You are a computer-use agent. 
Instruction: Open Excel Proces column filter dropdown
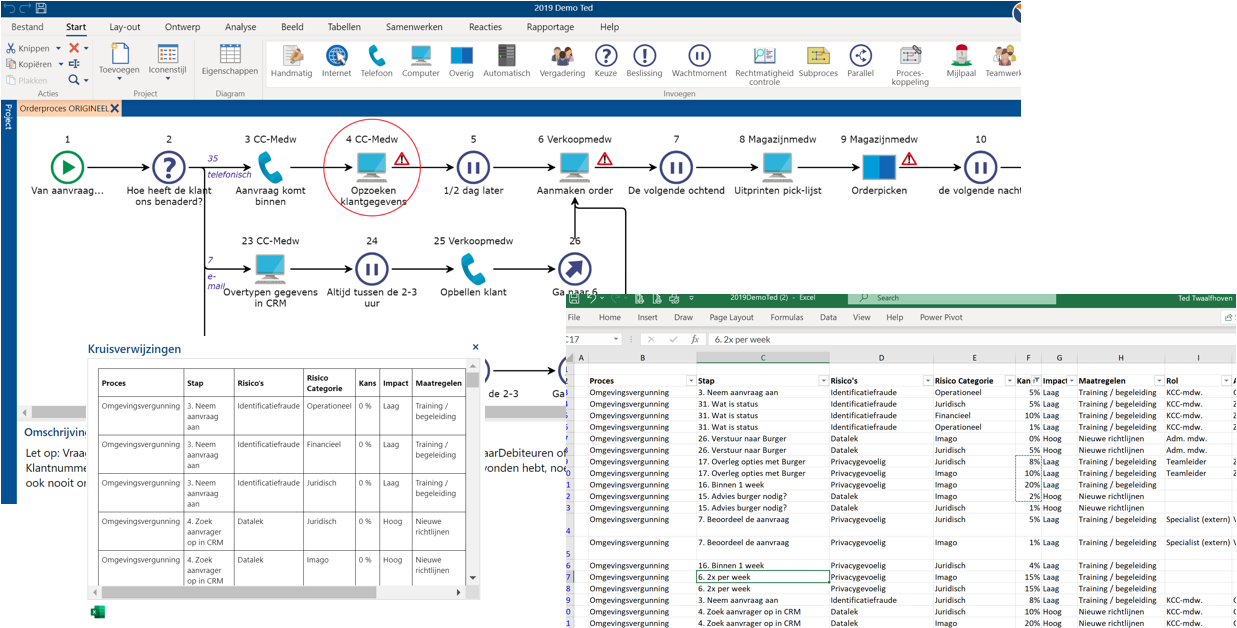tap(690, 381)
